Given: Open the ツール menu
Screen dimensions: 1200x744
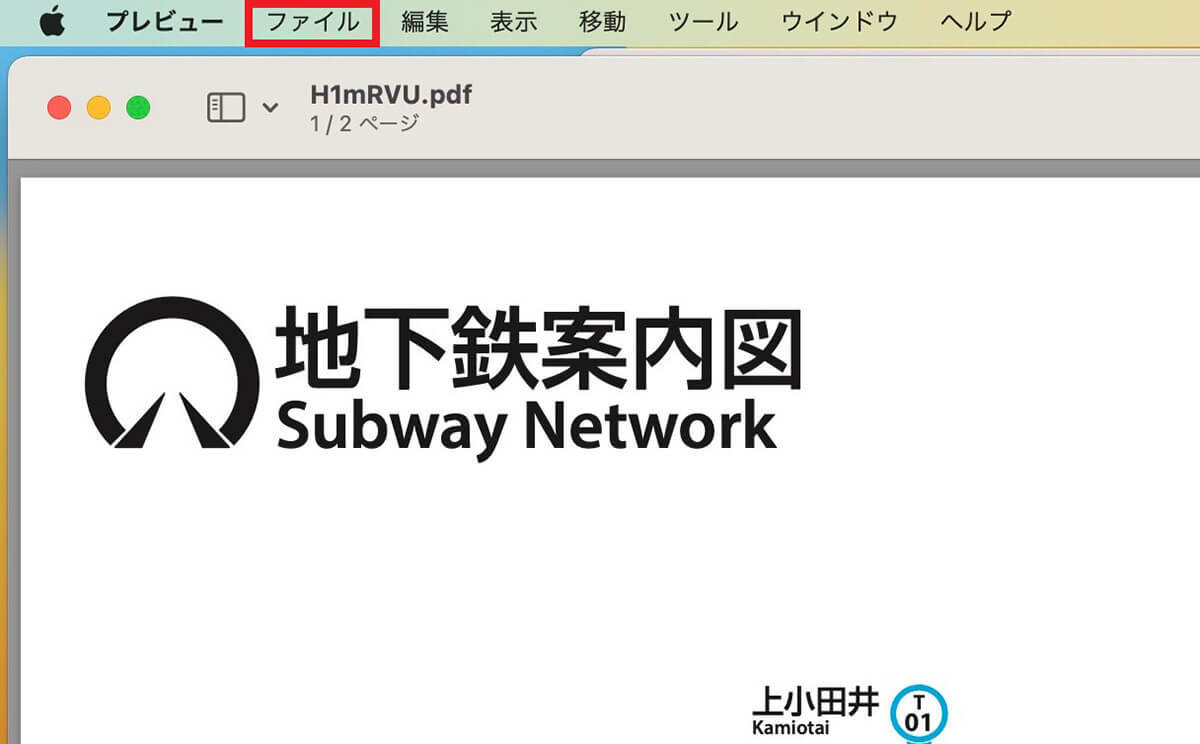Looking at the screenshot, I should tap(703, 21).
